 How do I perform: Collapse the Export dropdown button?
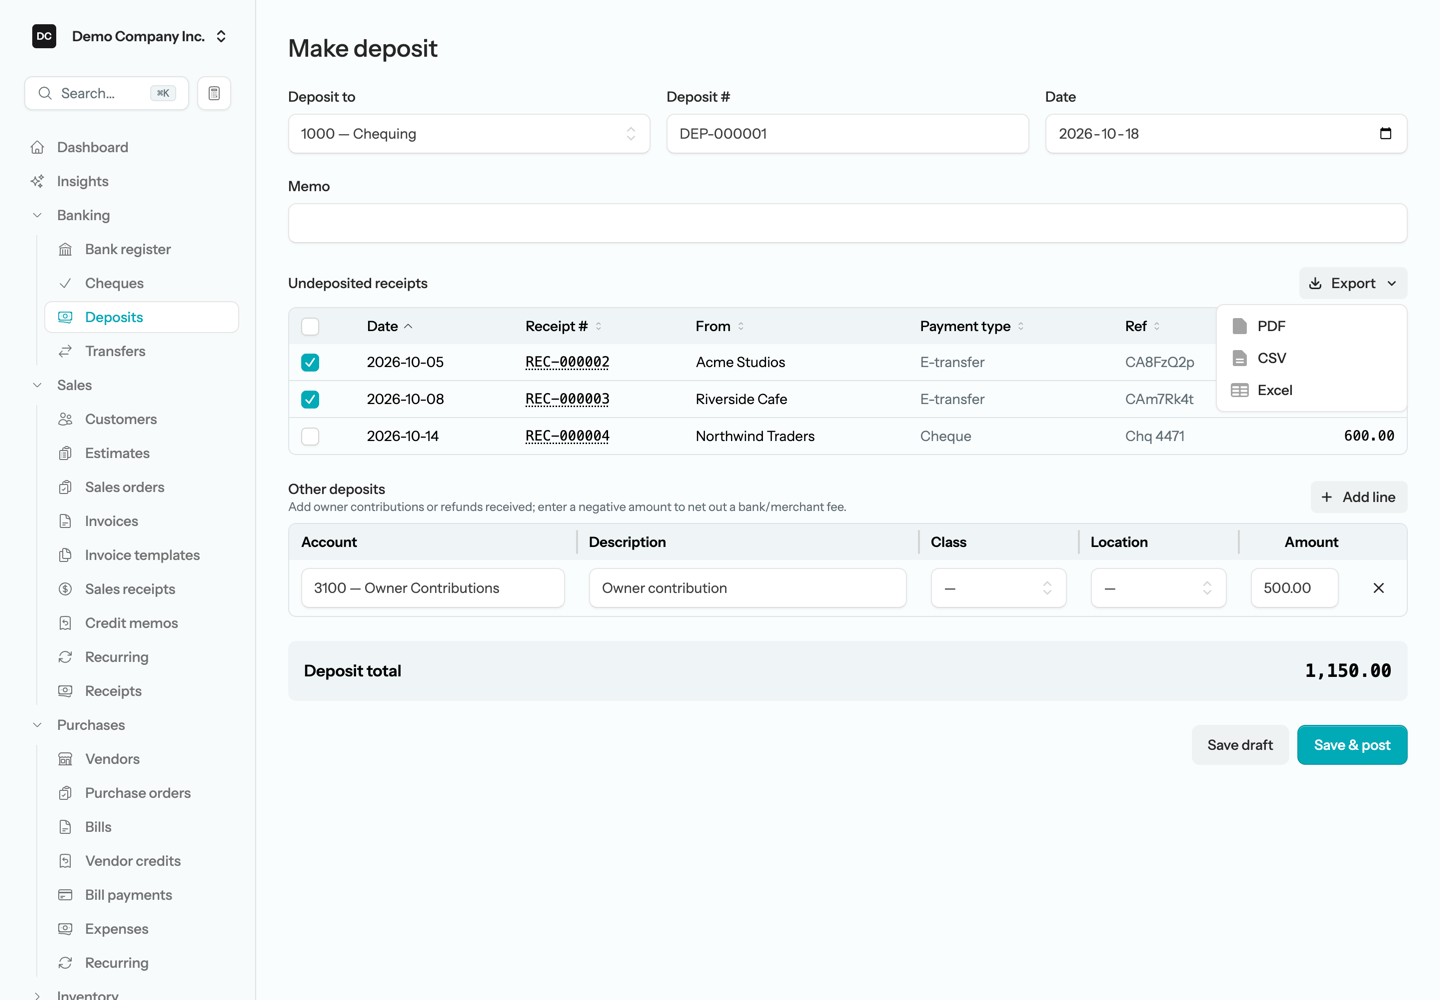pos(1353,283)
